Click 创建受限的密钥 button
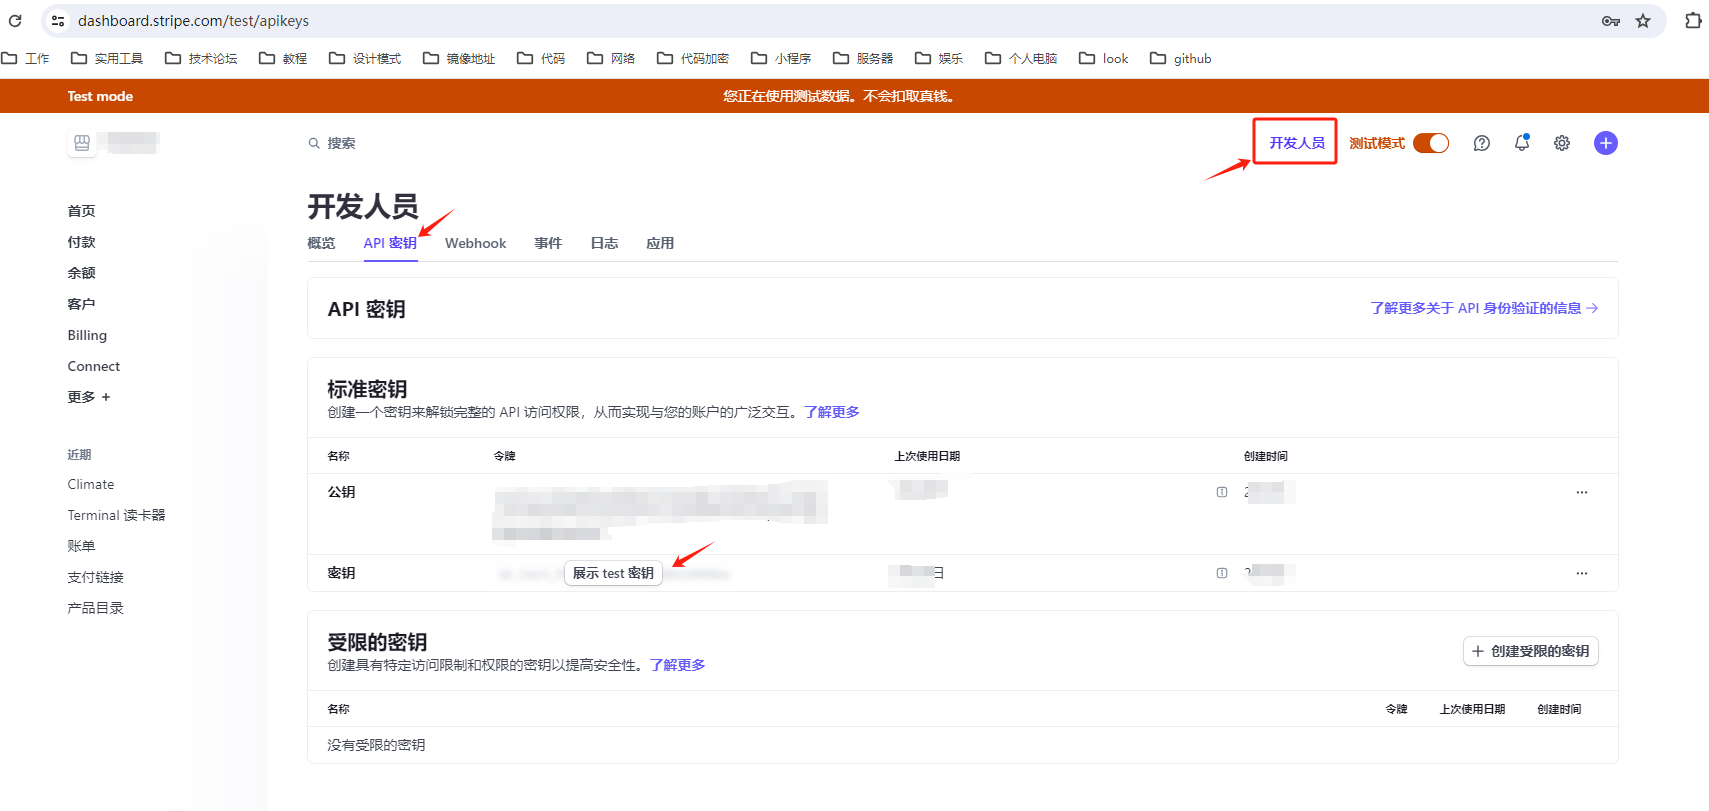This screenshot has width=1709, height=811. point(1531,651)
